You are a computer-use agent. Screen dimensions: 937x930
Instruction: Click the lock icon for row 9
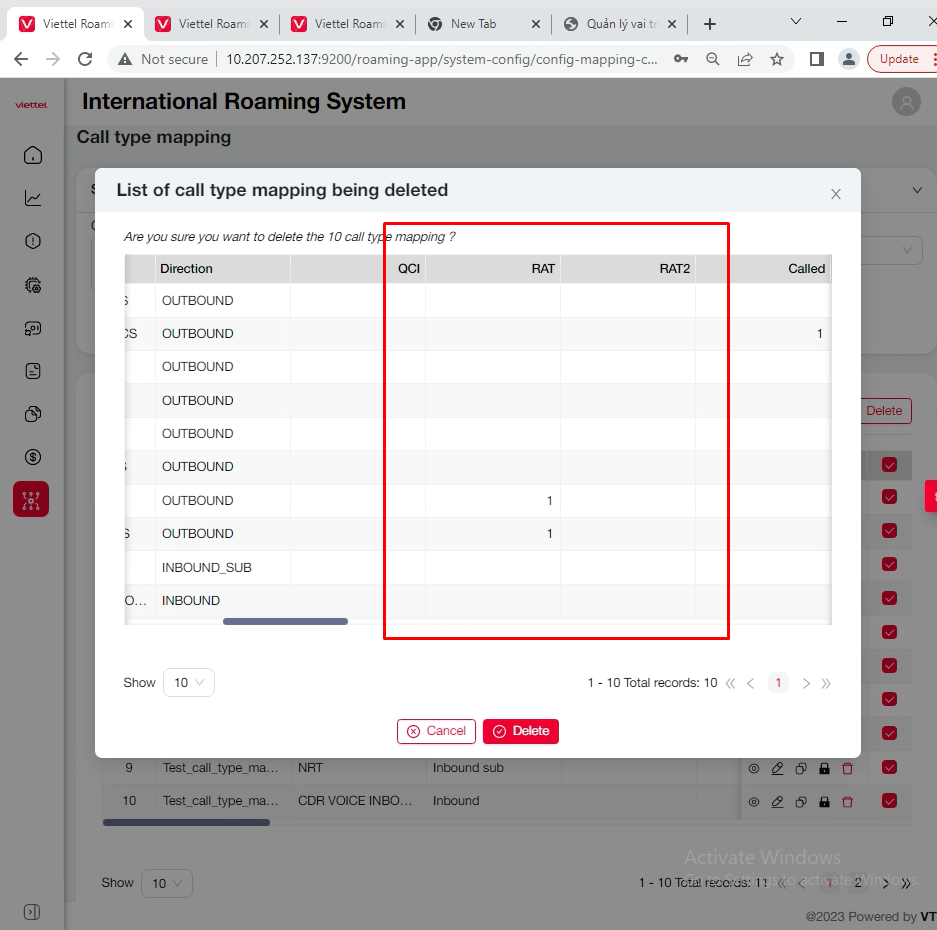(x=824, y=768)
